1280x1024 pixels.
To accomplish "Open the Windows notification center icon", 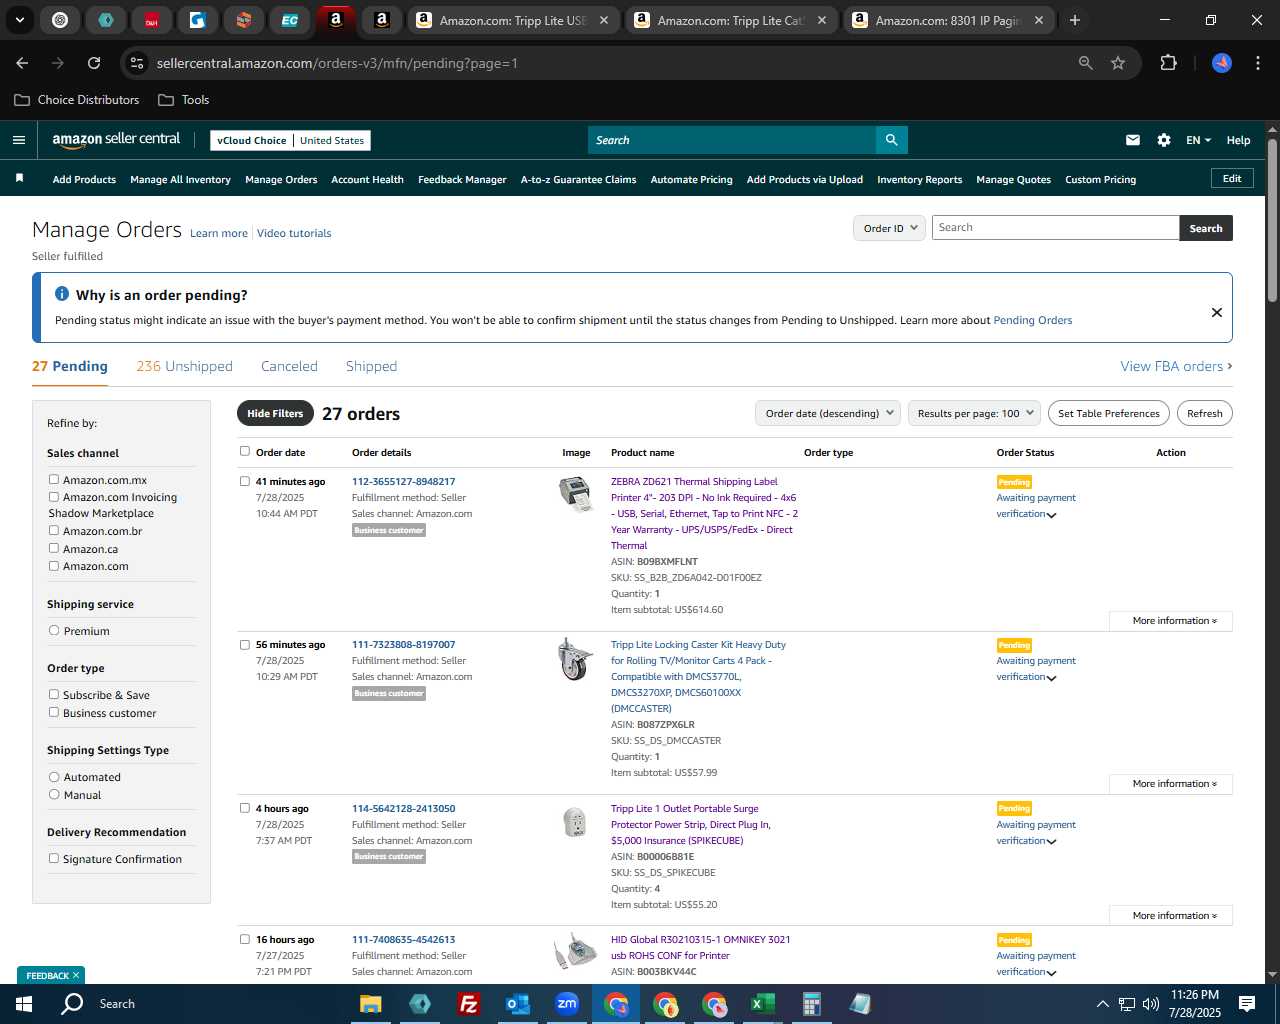I will click(x=1247, y=1004).
